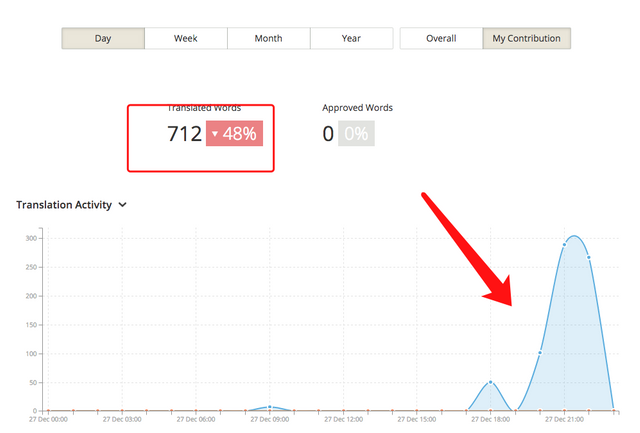The image size is (640, 433).
Task: Select the Day period tab
Action: pos(103,38)
